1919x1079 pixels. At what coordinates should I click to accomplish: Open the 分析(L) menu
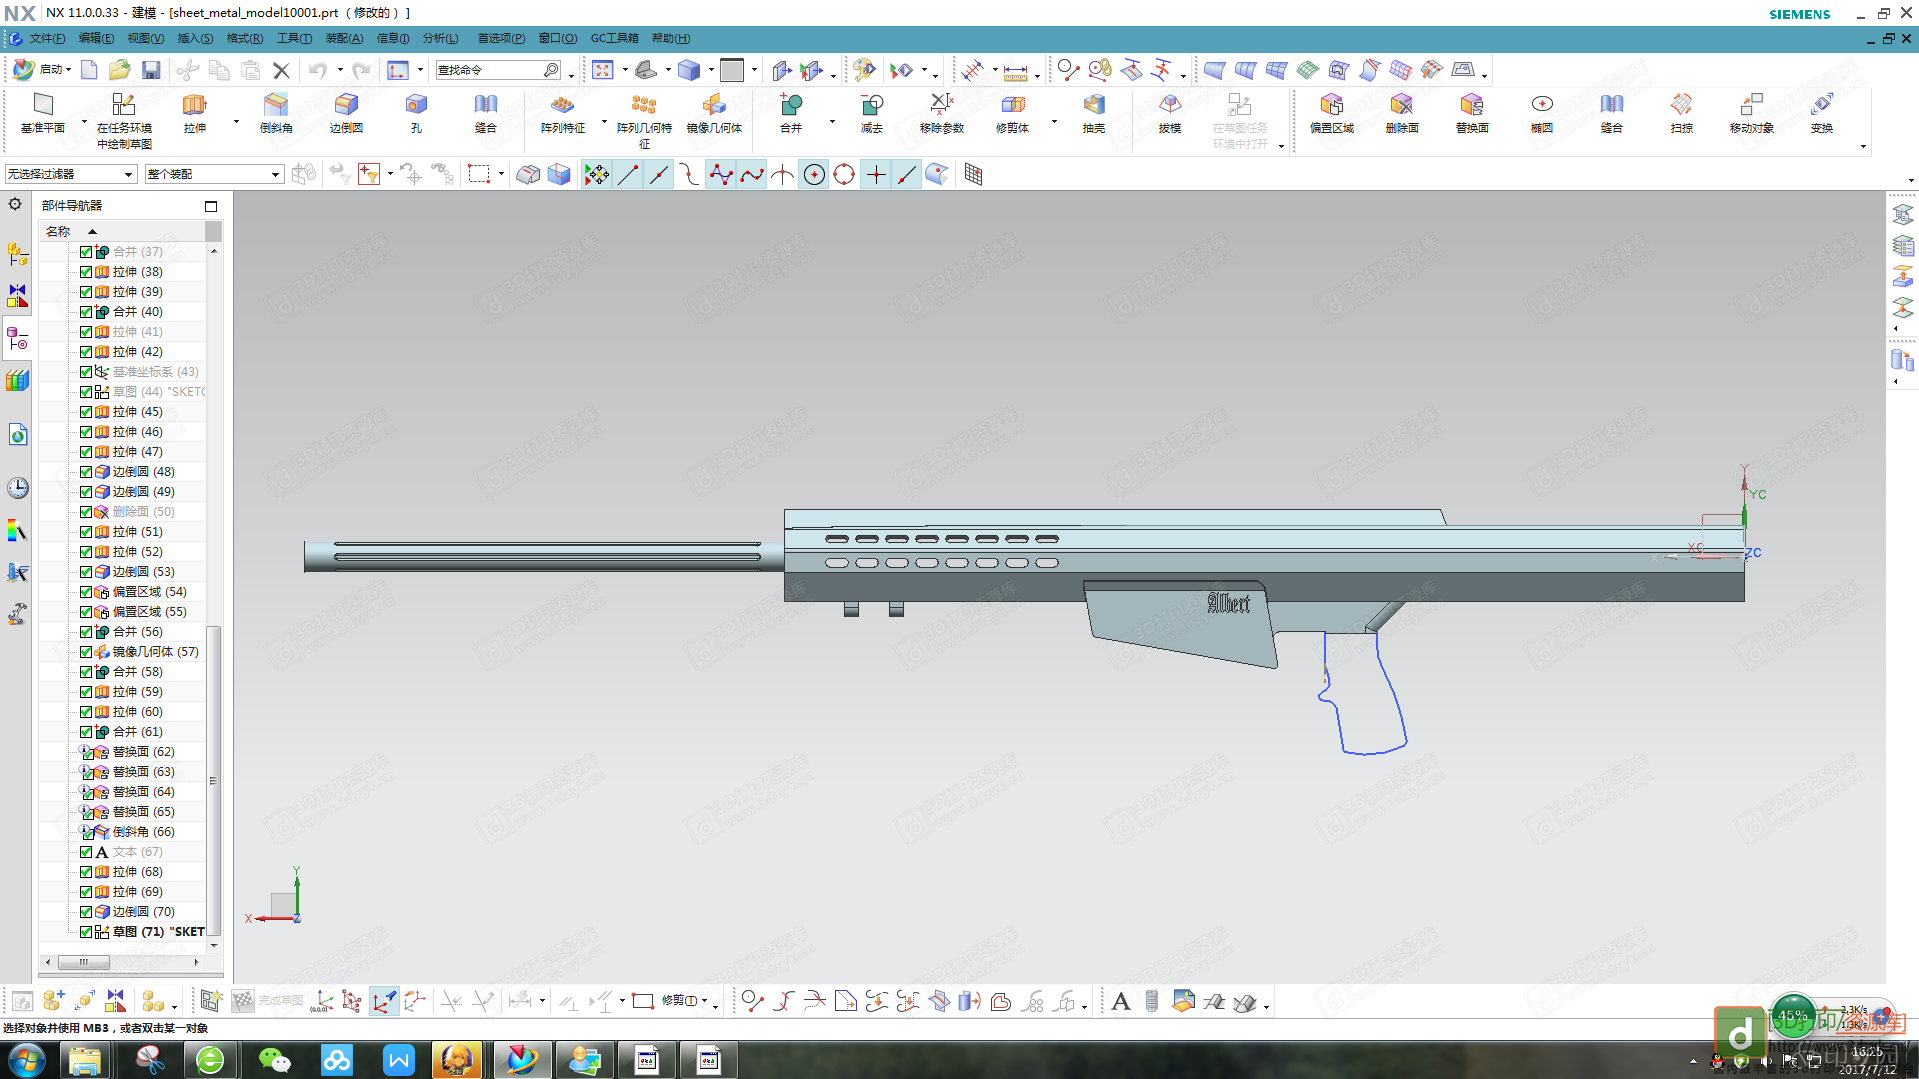point(440,38)
